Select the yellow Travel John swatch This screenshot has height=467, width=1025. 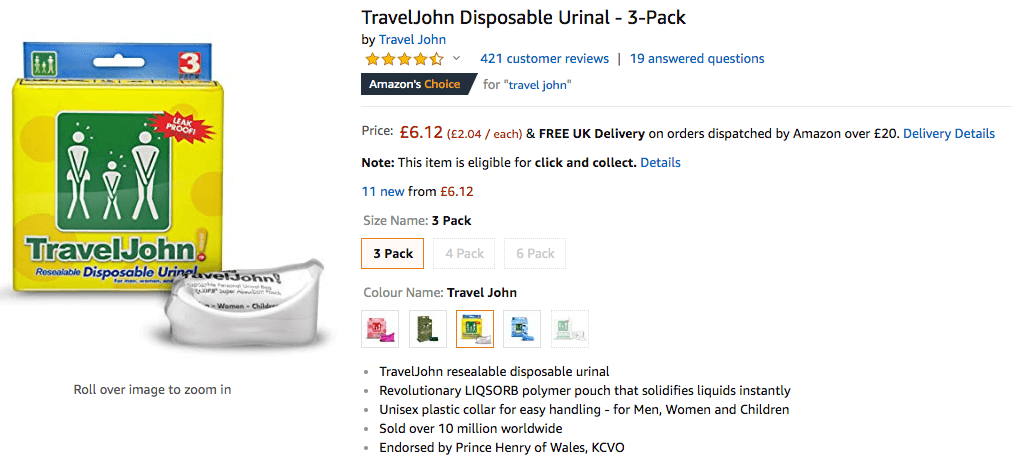click(474, 329)
